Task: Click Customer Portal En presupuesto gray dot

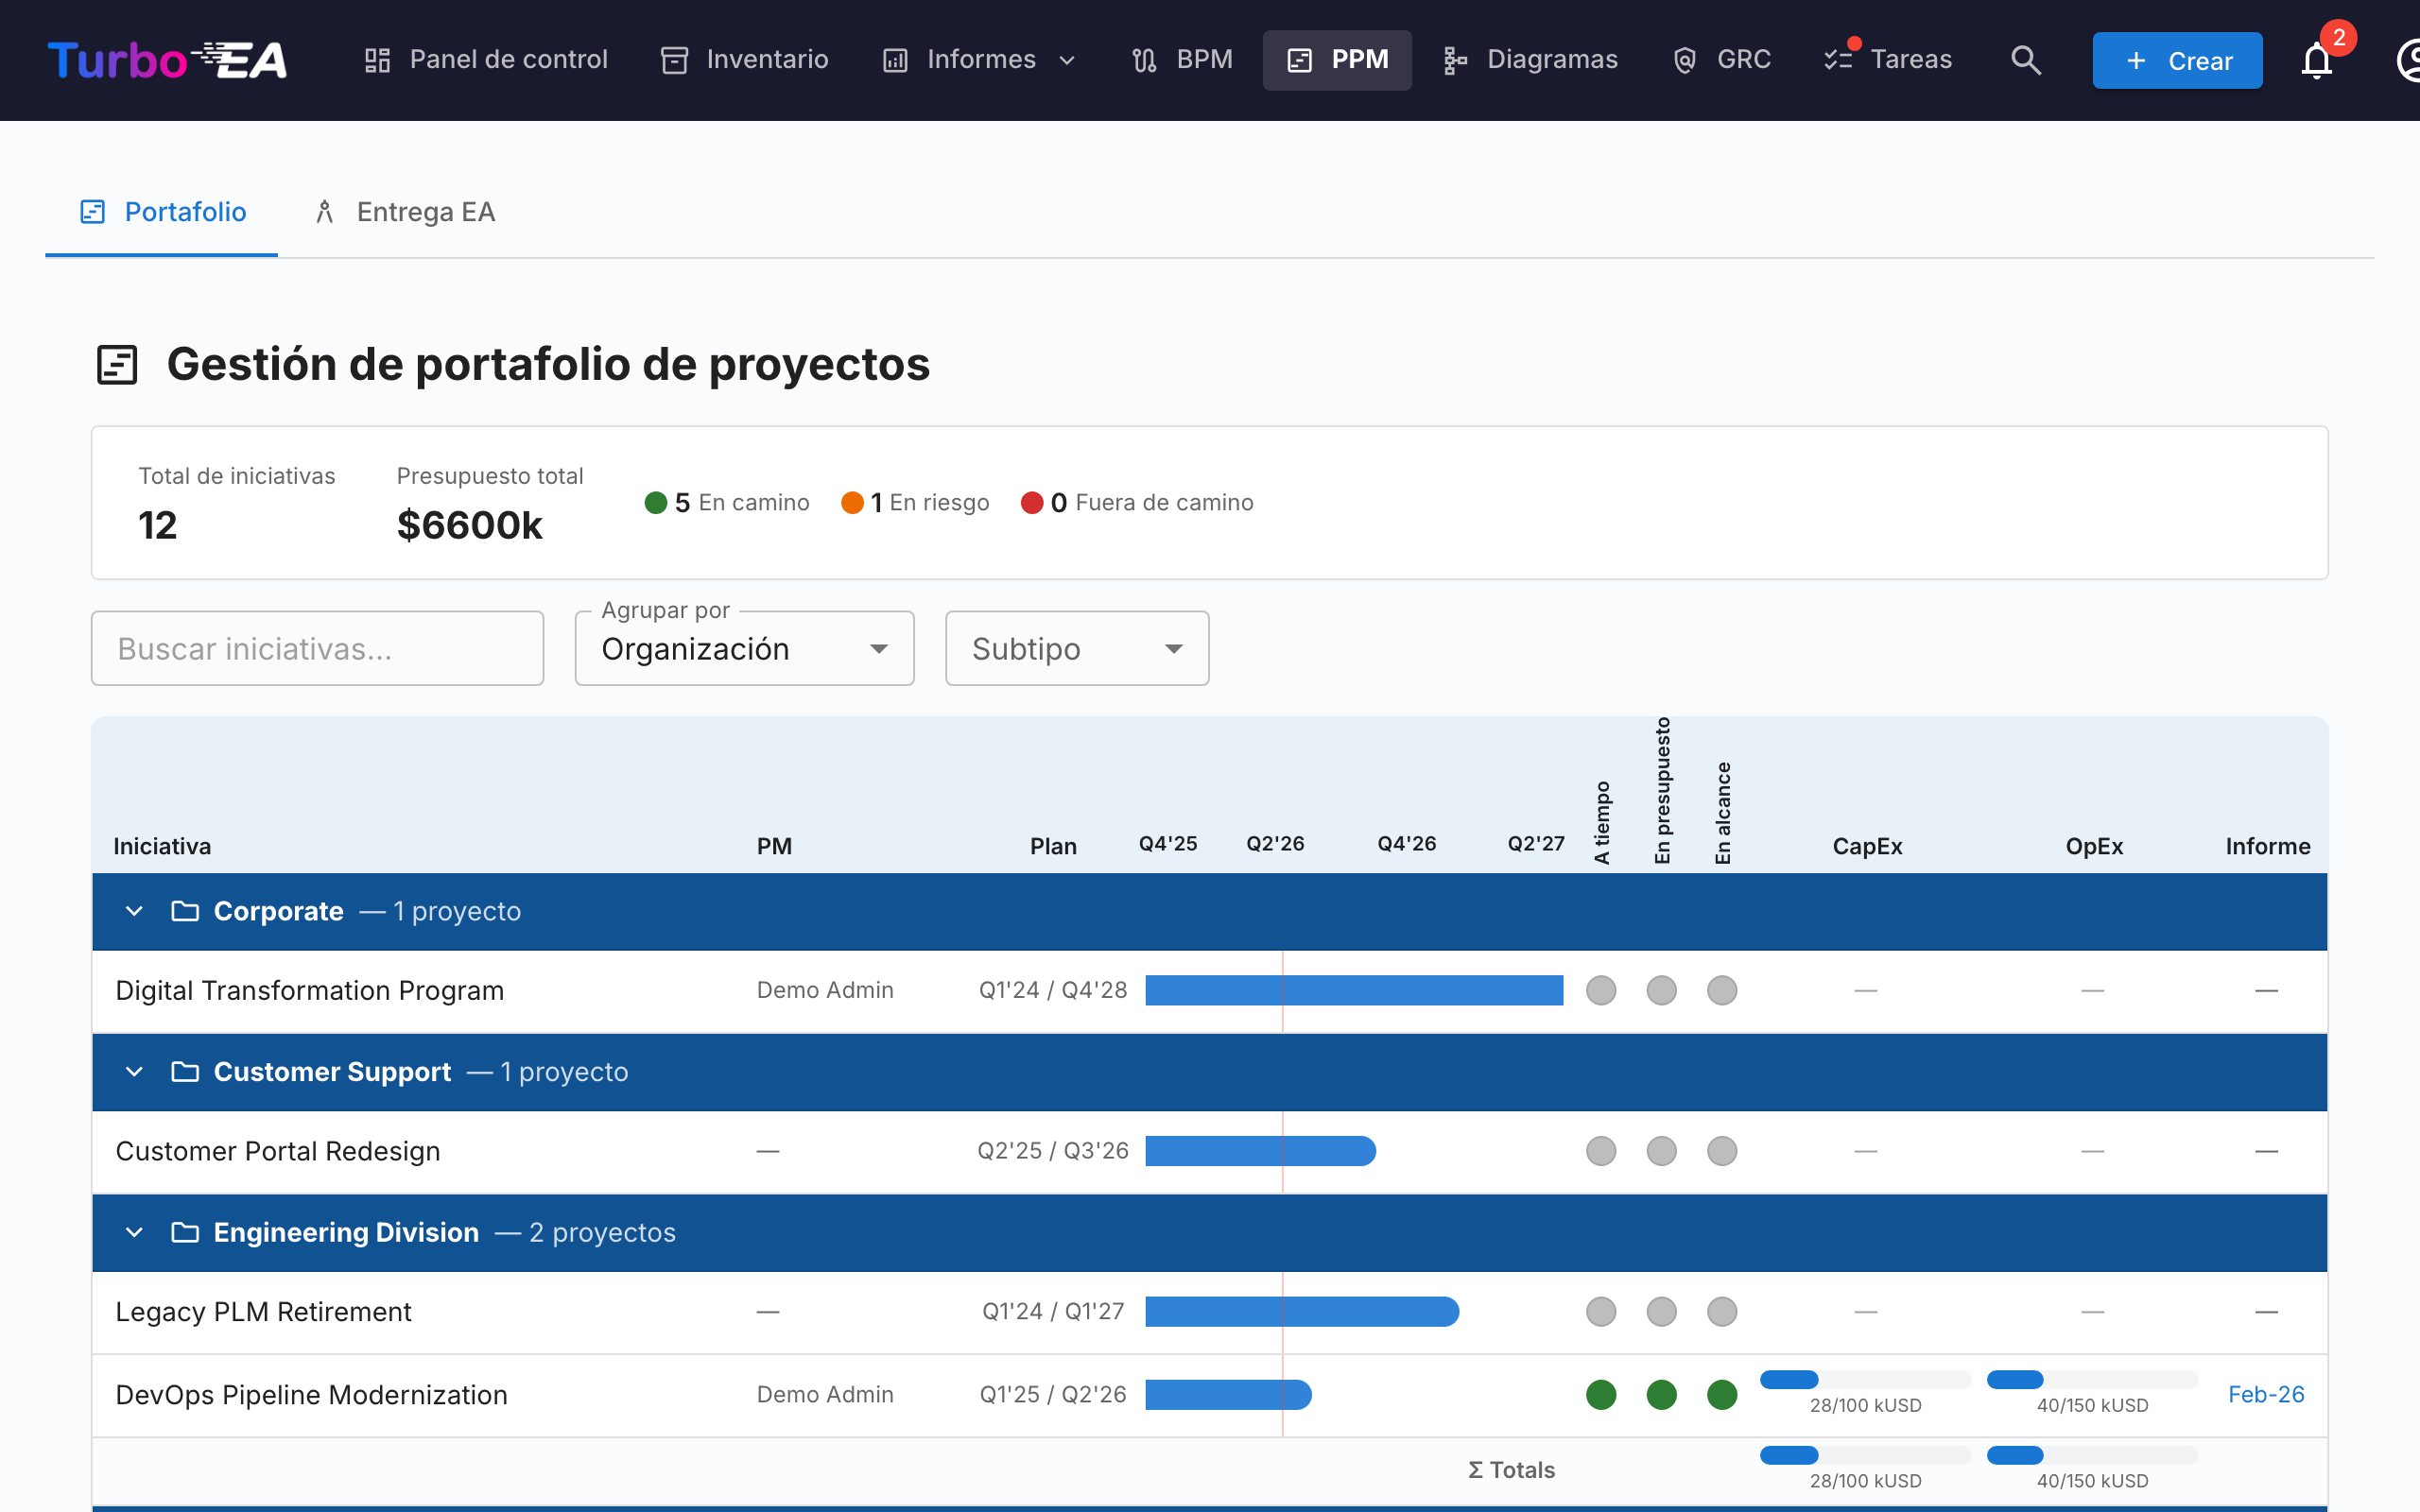Action: pyautogui.click(x=1661, y=1151)
